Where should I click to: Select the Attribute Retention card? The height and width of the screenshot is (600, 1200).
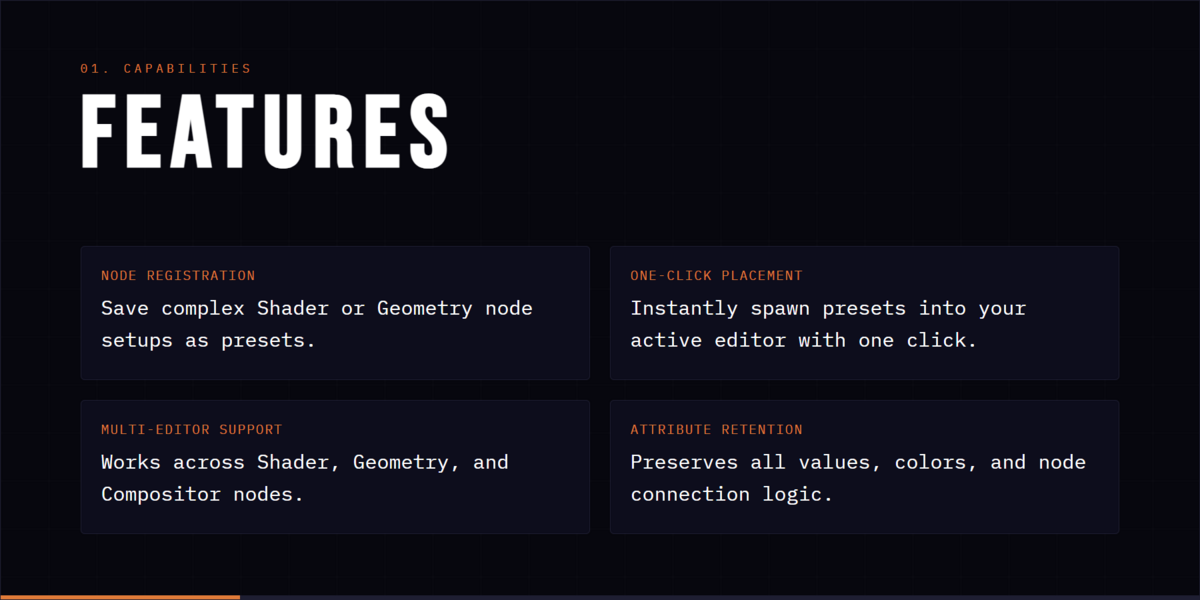click(x=864, y=467)
